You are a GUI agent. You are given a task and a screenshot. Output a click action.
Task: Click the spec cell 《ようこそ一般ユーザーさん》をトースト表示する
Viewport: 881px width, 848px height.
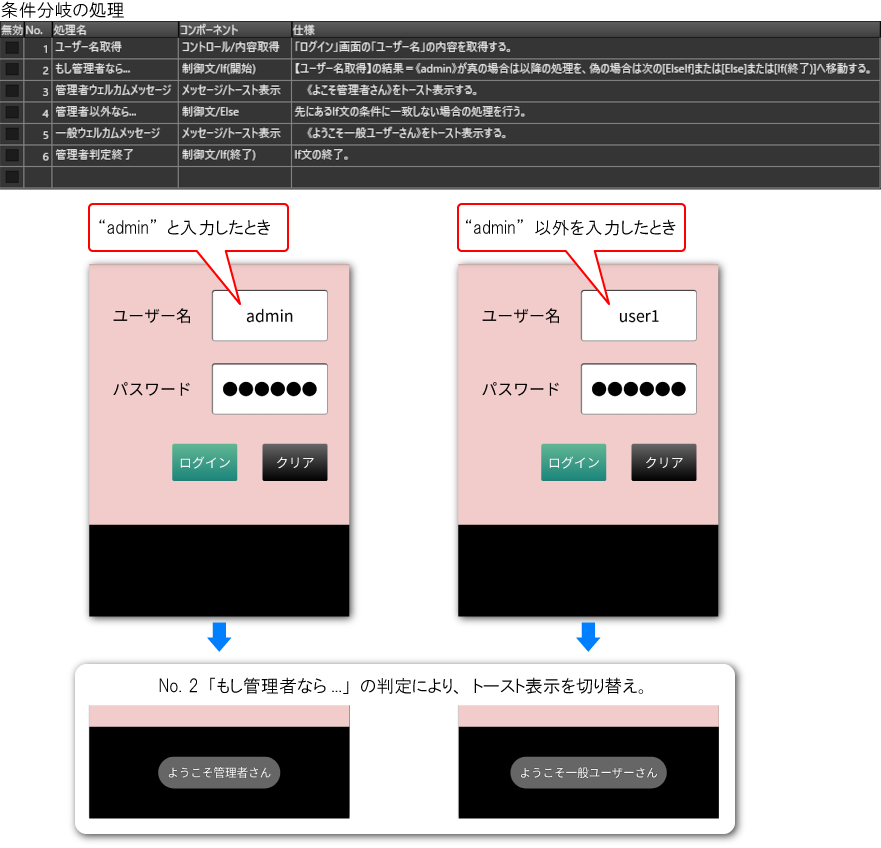point(586,134)
